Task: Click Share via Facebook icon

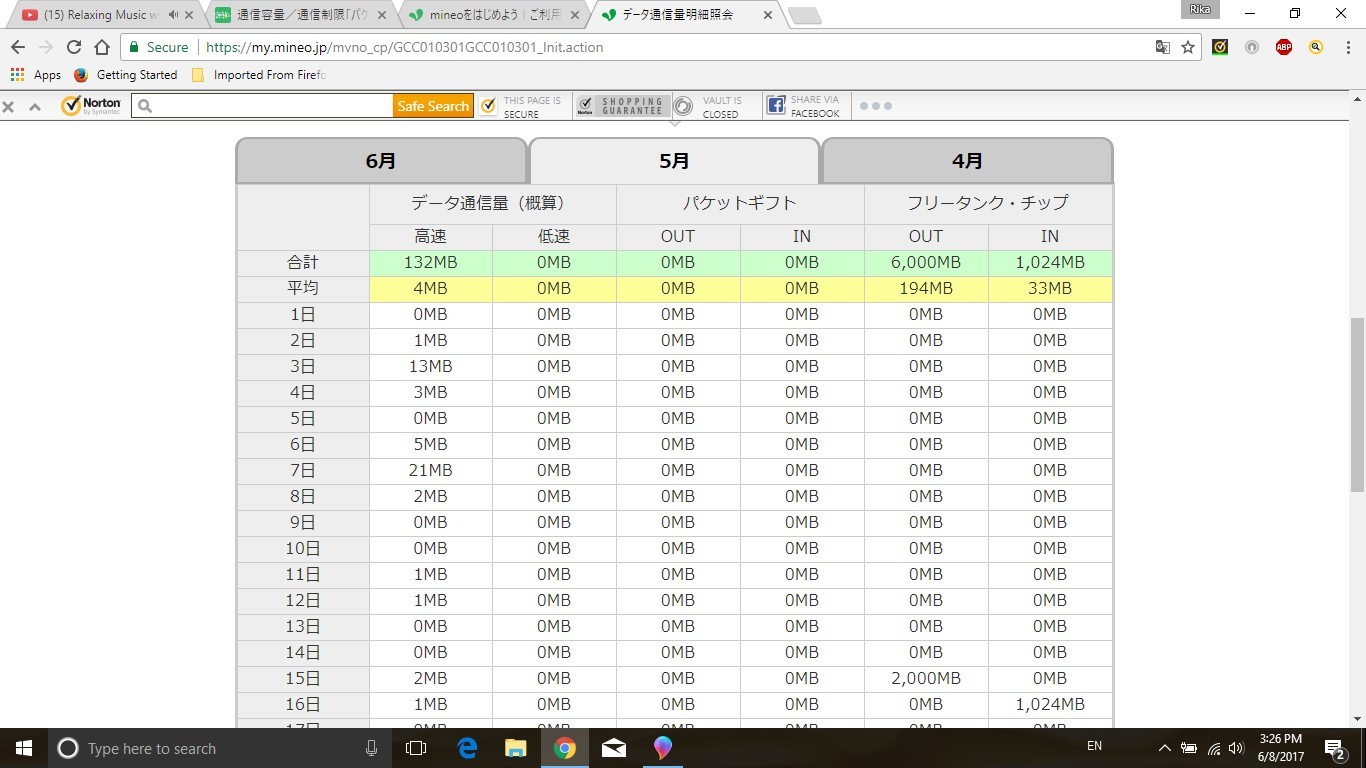Action: [x=776, y=106]
